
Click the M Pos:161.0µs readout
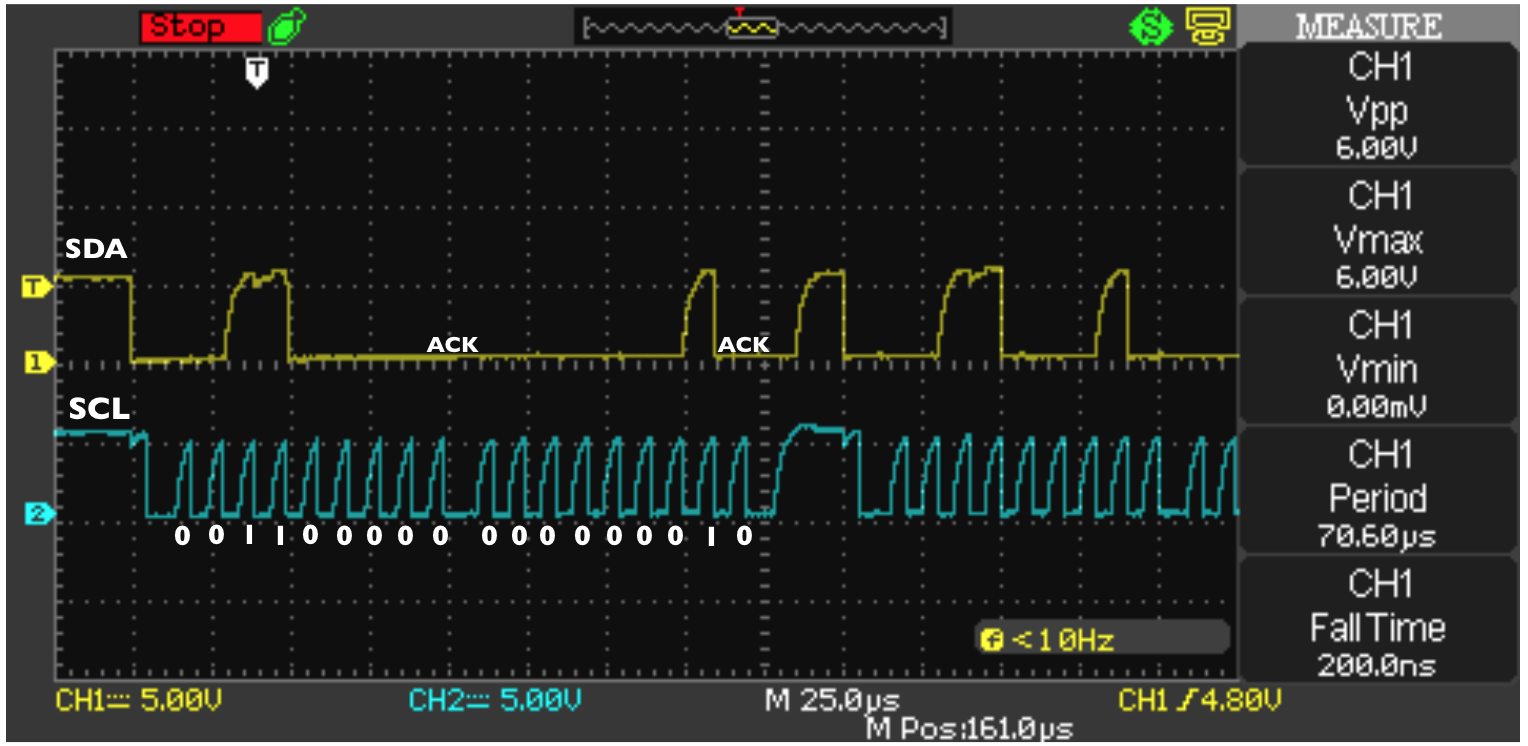pos(969,729)
